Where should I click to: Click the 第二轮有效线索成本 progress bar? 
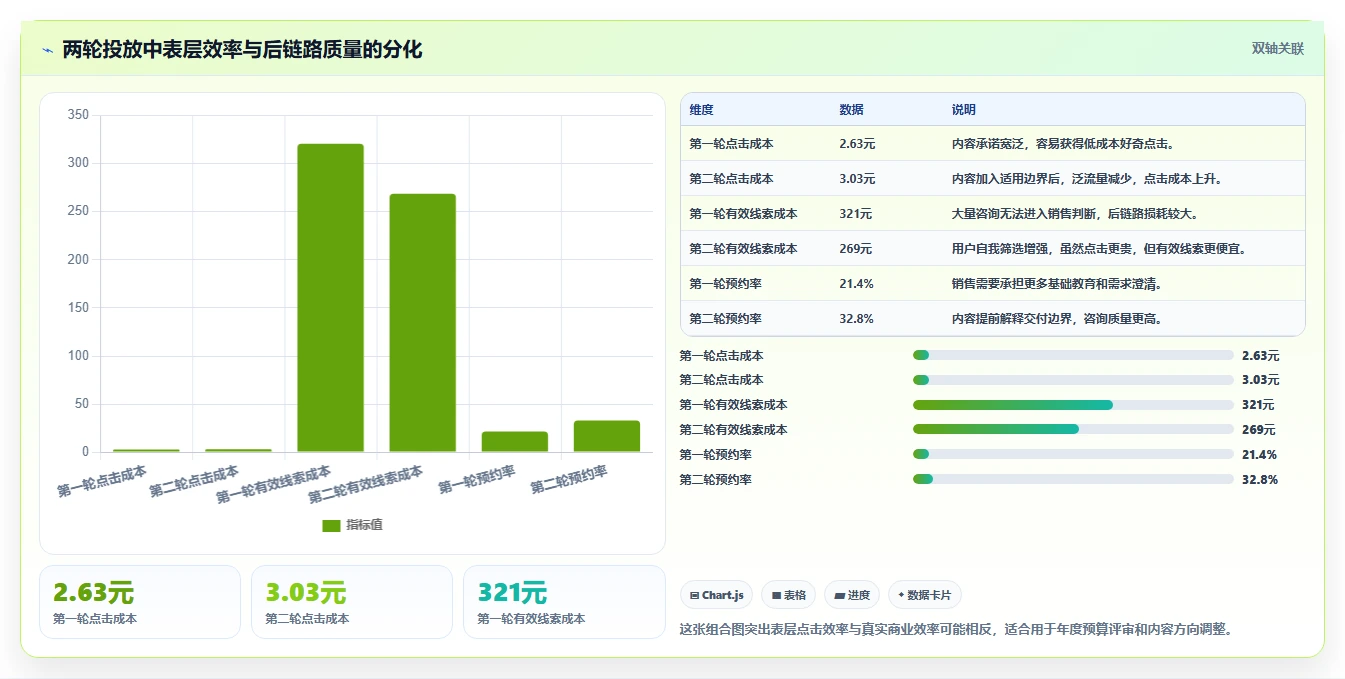click(x=1073, y=429)
